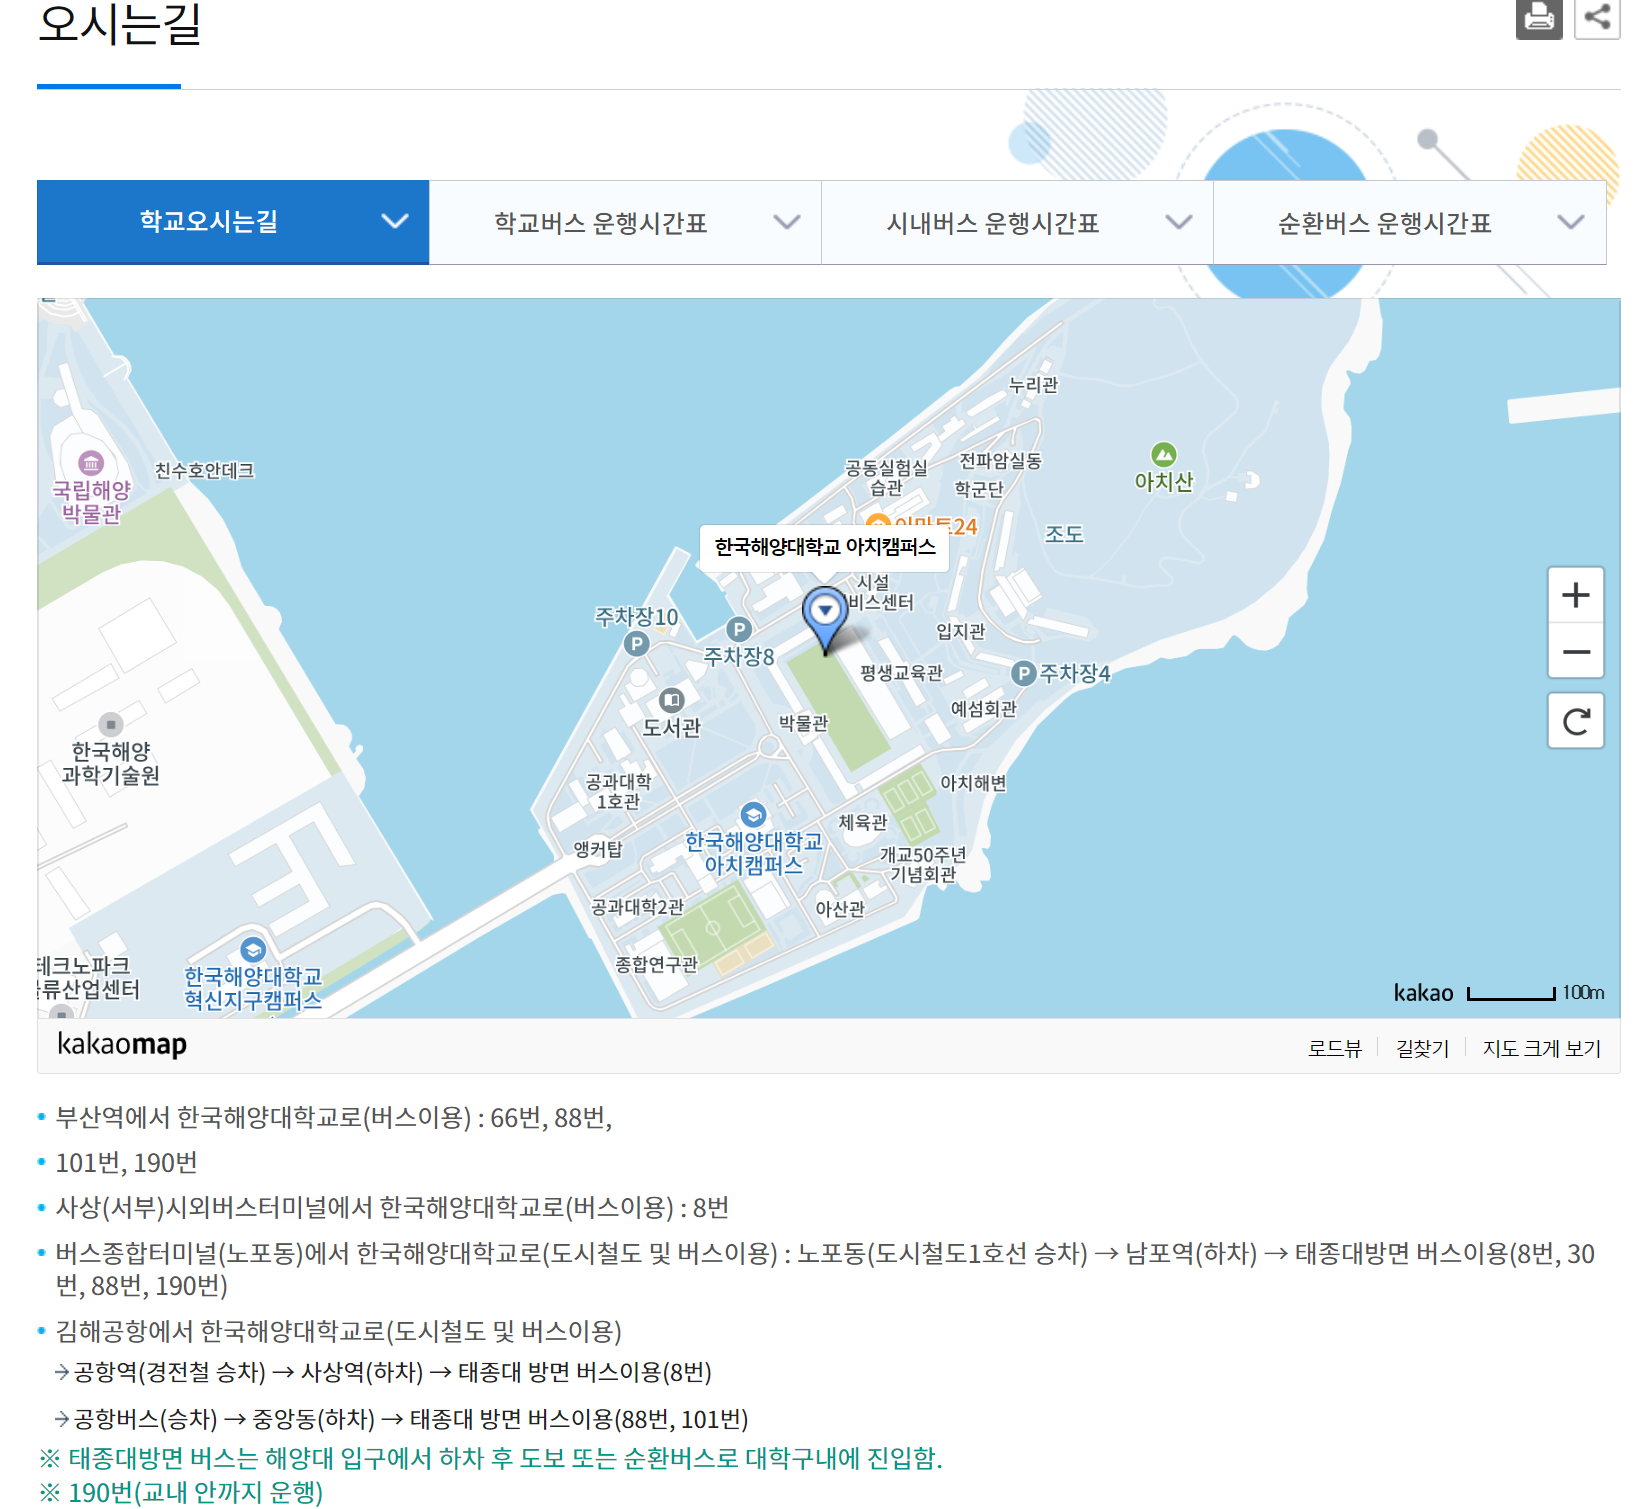Click the print icon at top right
Viewport: 1647px width, 1509px height.
tap(1538, 17)
